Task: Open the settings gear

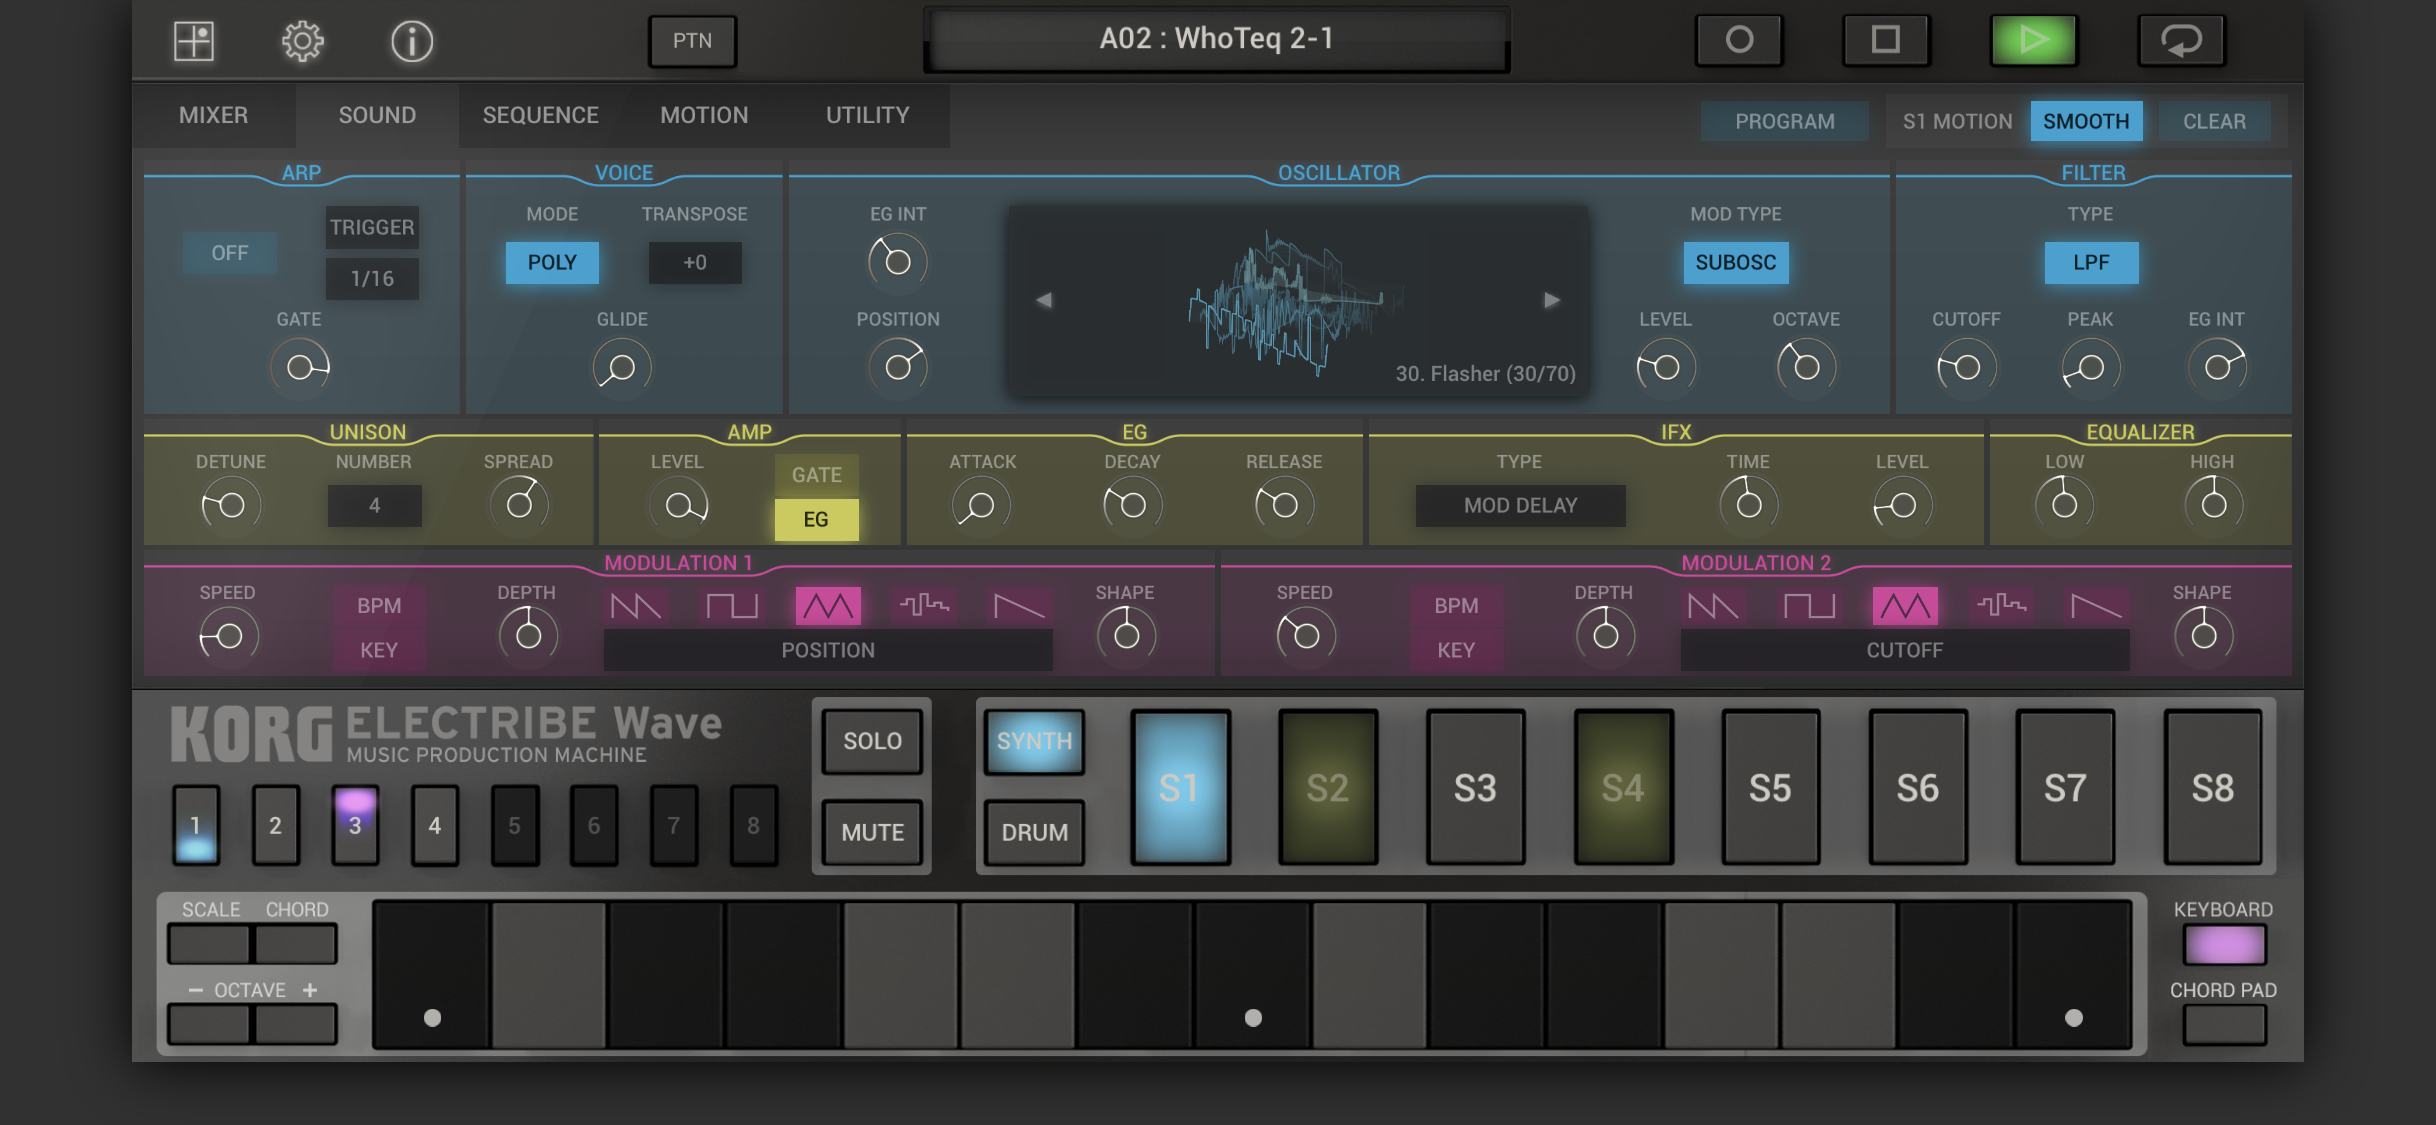Action: point(302,41)
